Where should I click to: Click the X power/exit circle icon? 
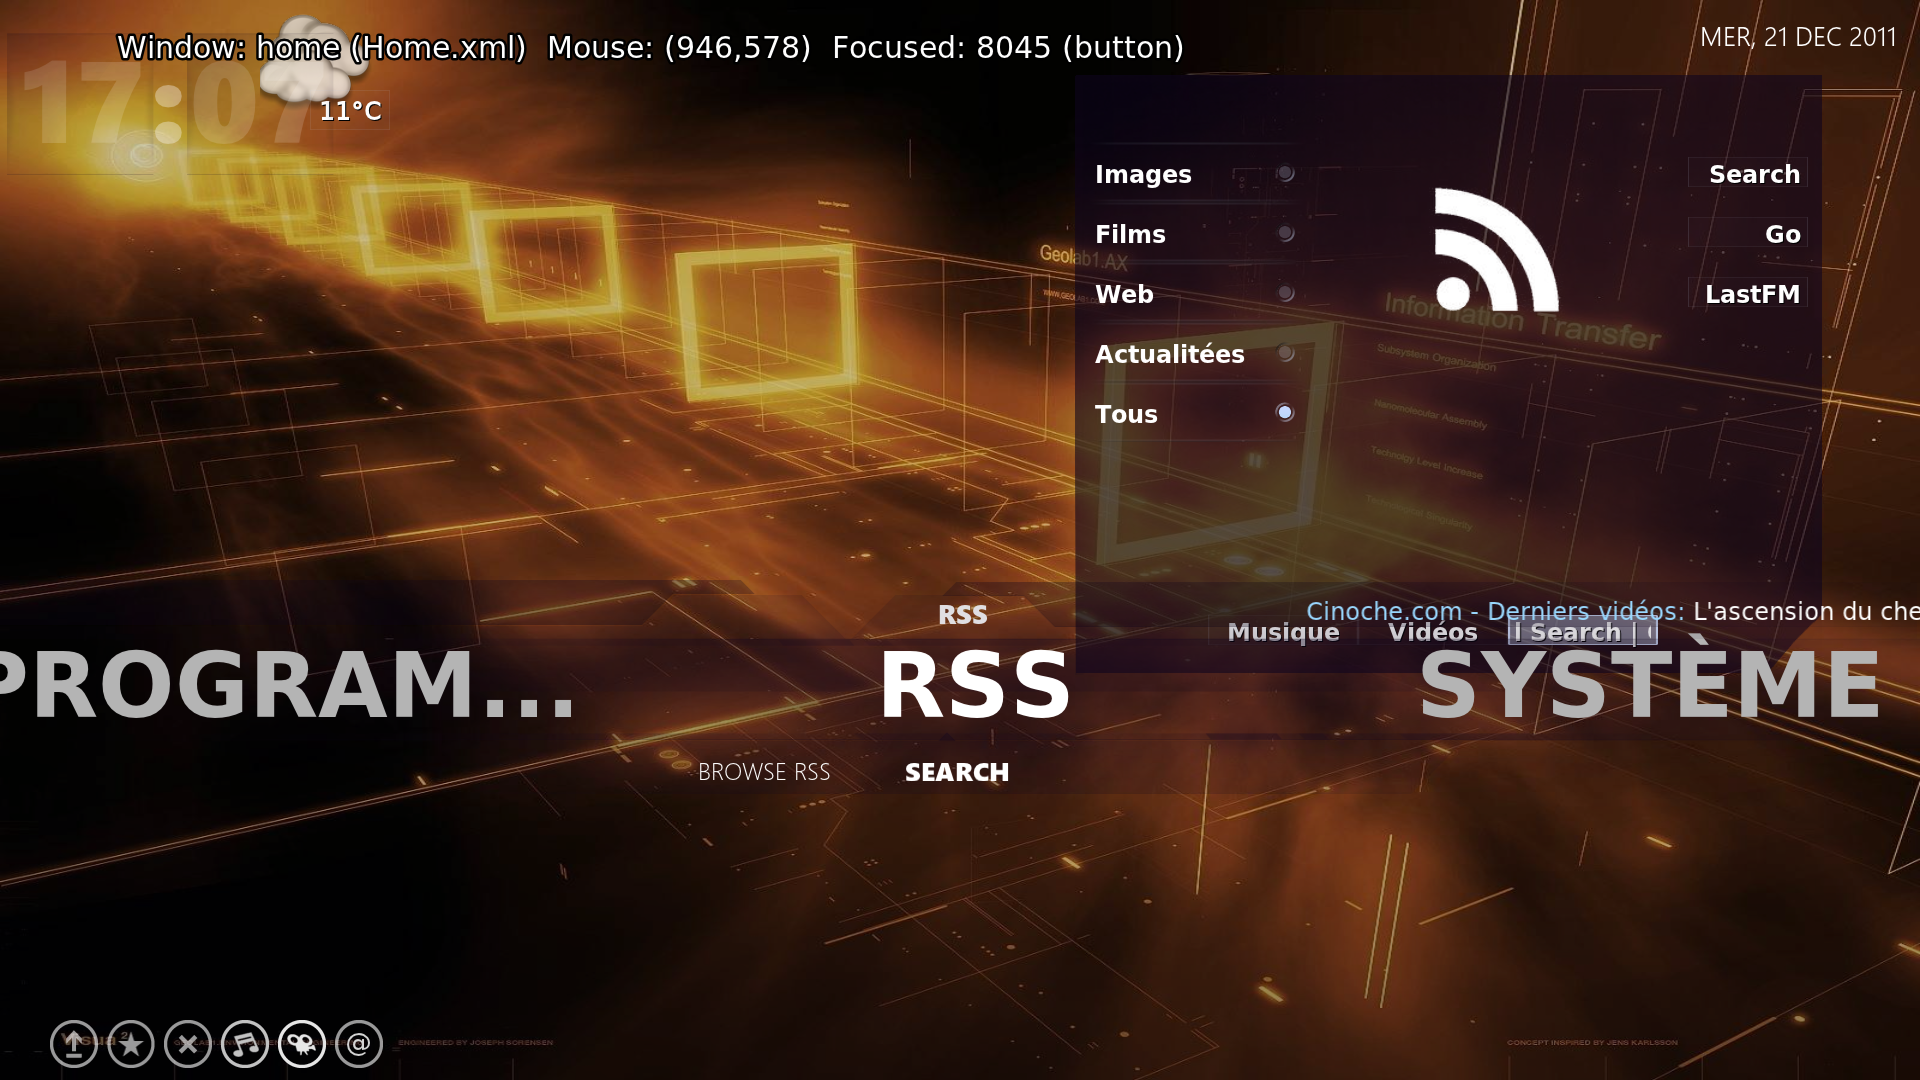click(188, 1045)
